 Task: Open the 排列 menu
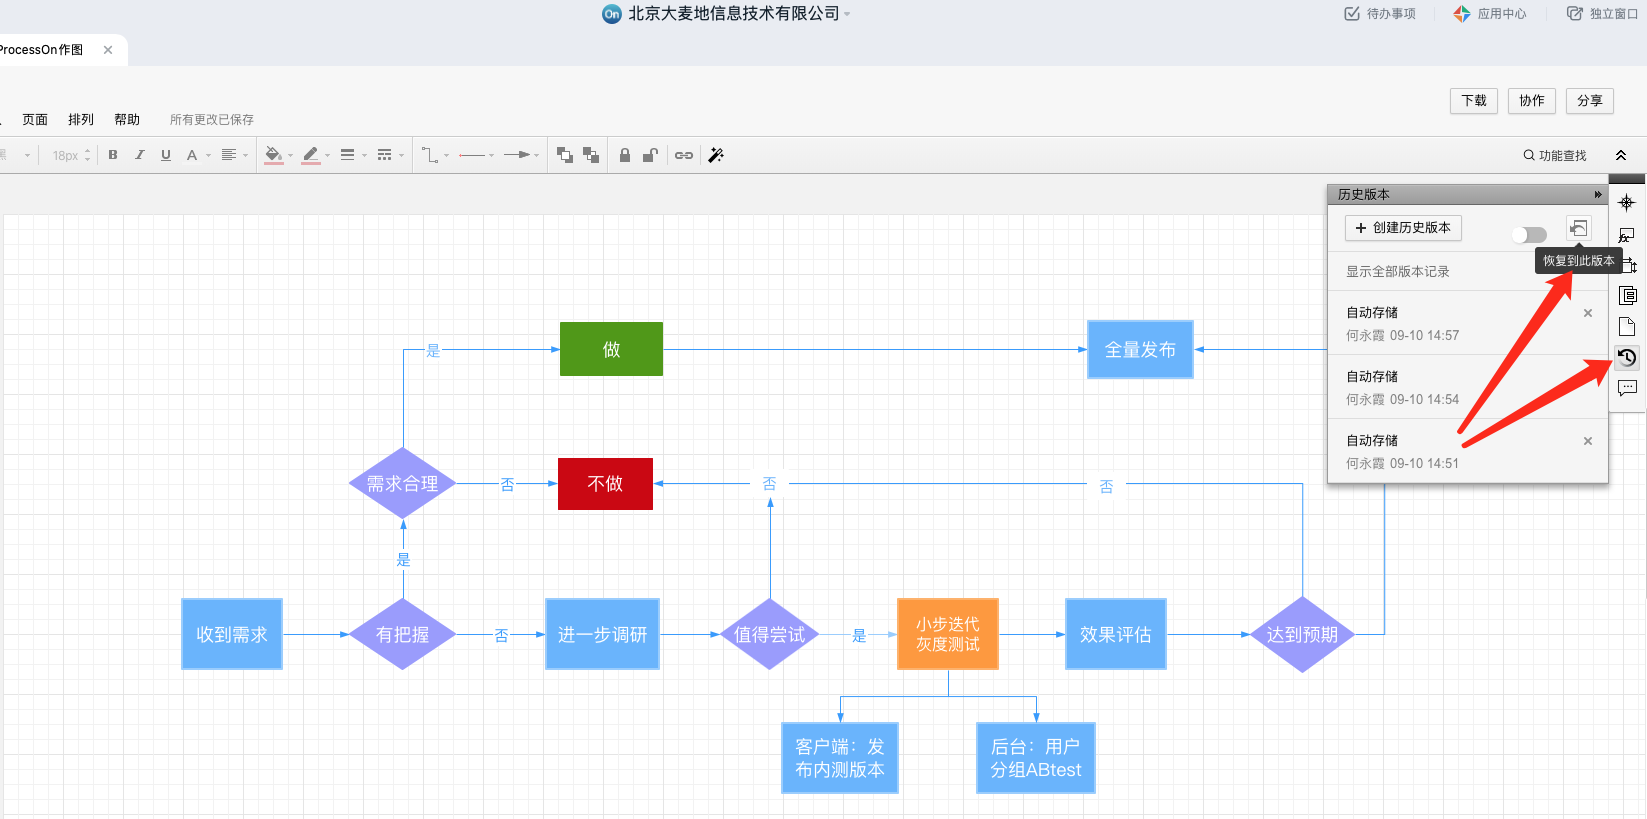tap(81, 119)
